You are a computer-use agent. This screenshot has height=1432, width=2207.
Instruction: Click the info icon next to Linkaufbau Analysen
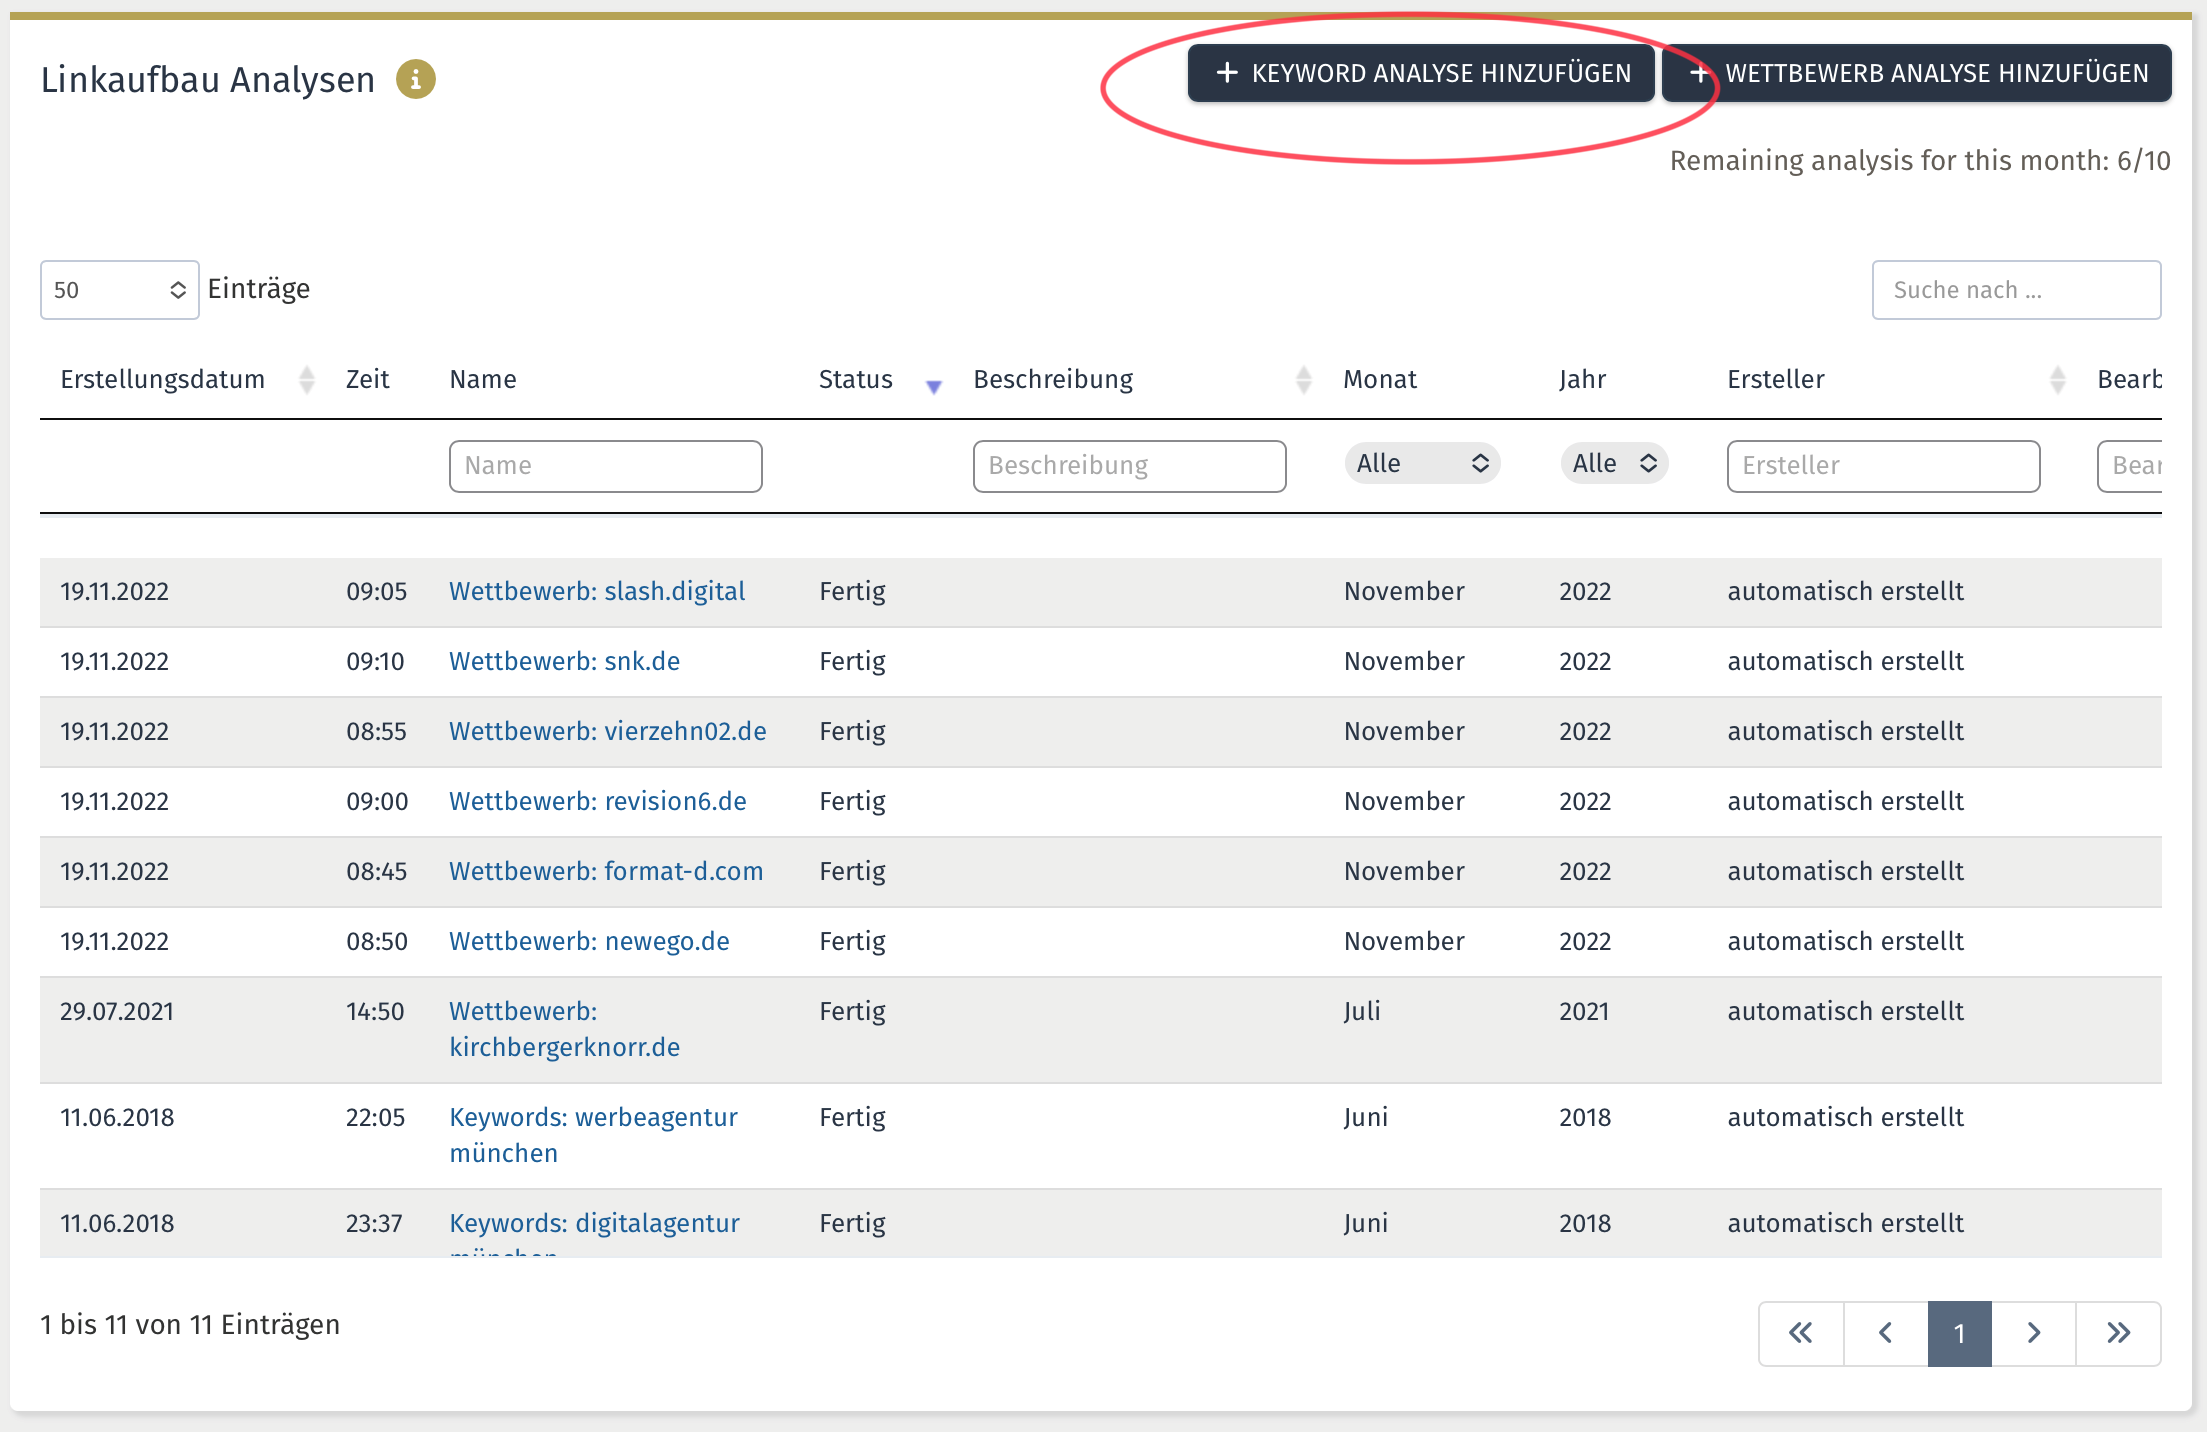pos(416,79)
